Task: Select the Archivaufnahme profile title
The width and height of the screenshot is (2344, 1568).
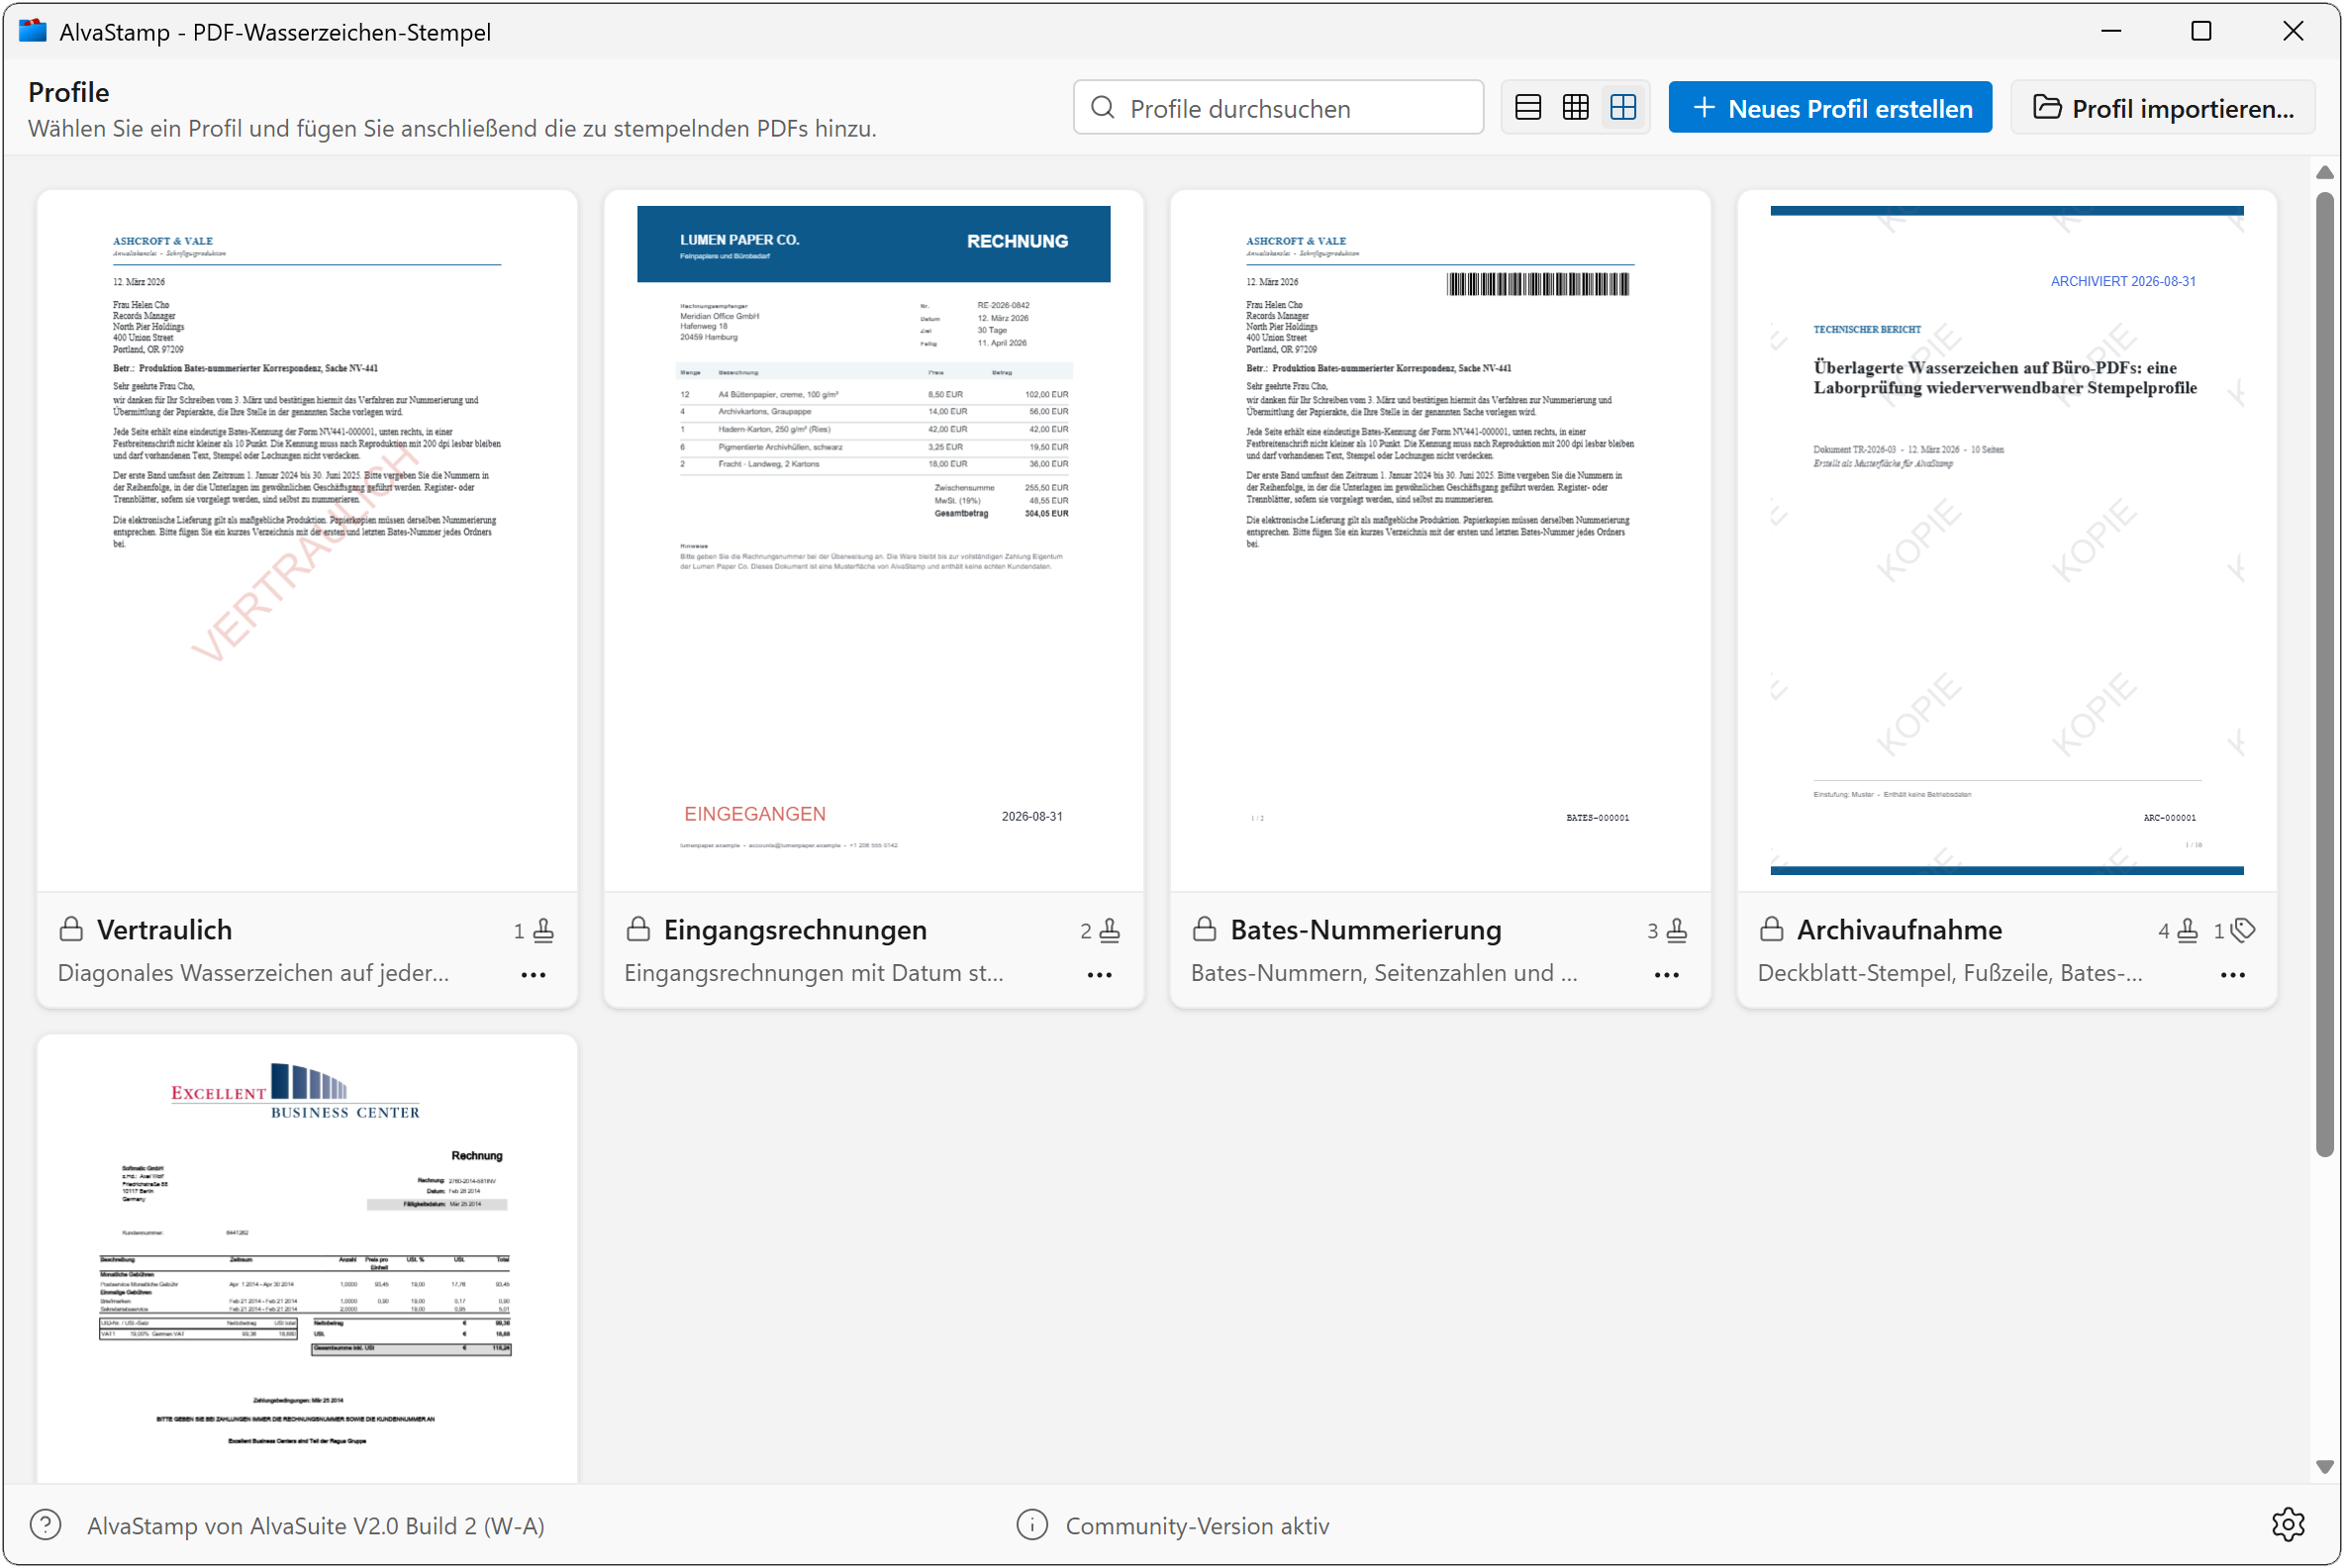Action: tap(1899, 929)
